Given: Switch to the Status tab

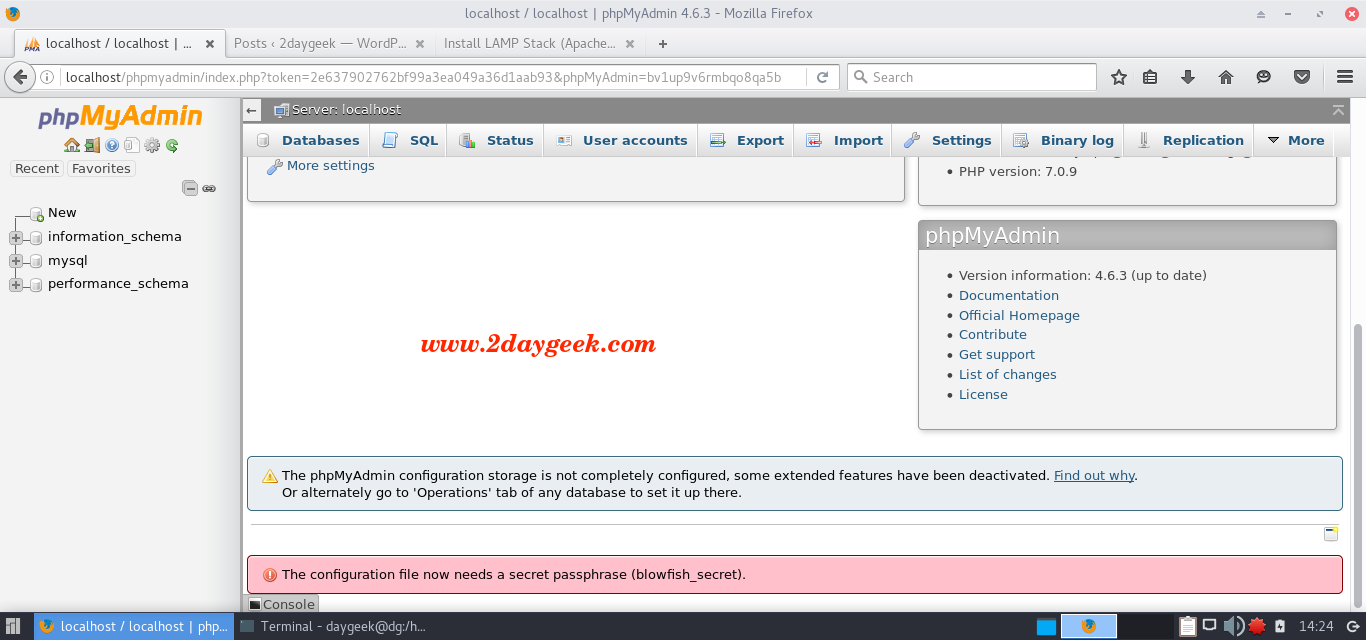Looking at the screenshot, I should pos(496,140).
